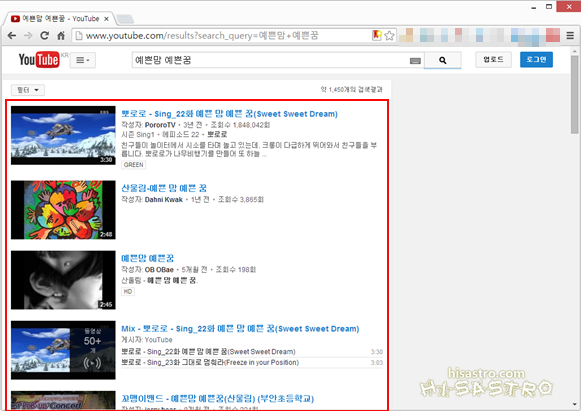Viewport: 581px width, 411px height.
Task: Maximize the browser window
Action: (549, 6)
